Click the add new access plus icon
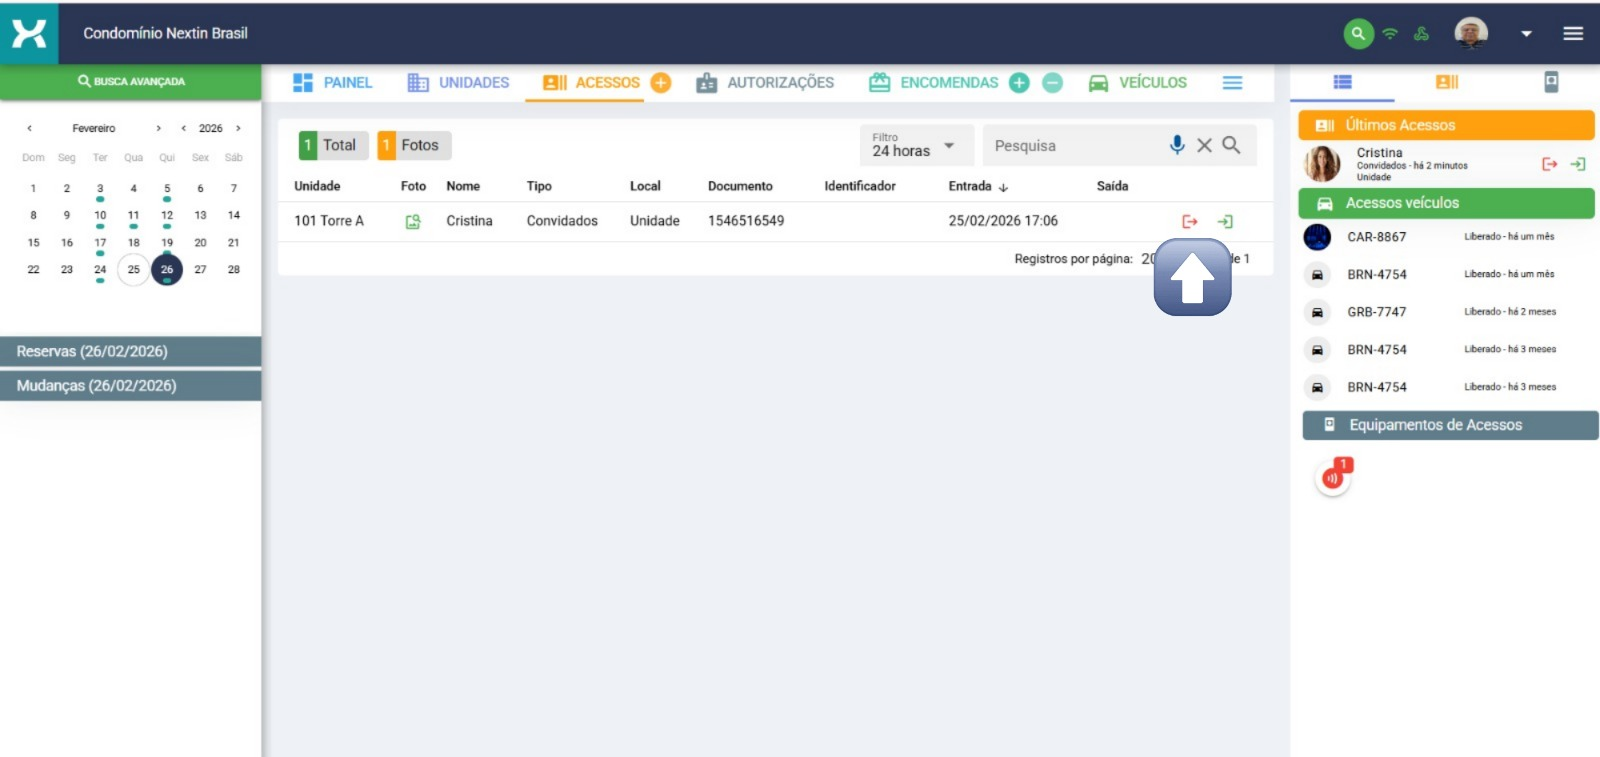Image resolution: width=1600 pixels, height=757 pixels. (x=660, y=83)
